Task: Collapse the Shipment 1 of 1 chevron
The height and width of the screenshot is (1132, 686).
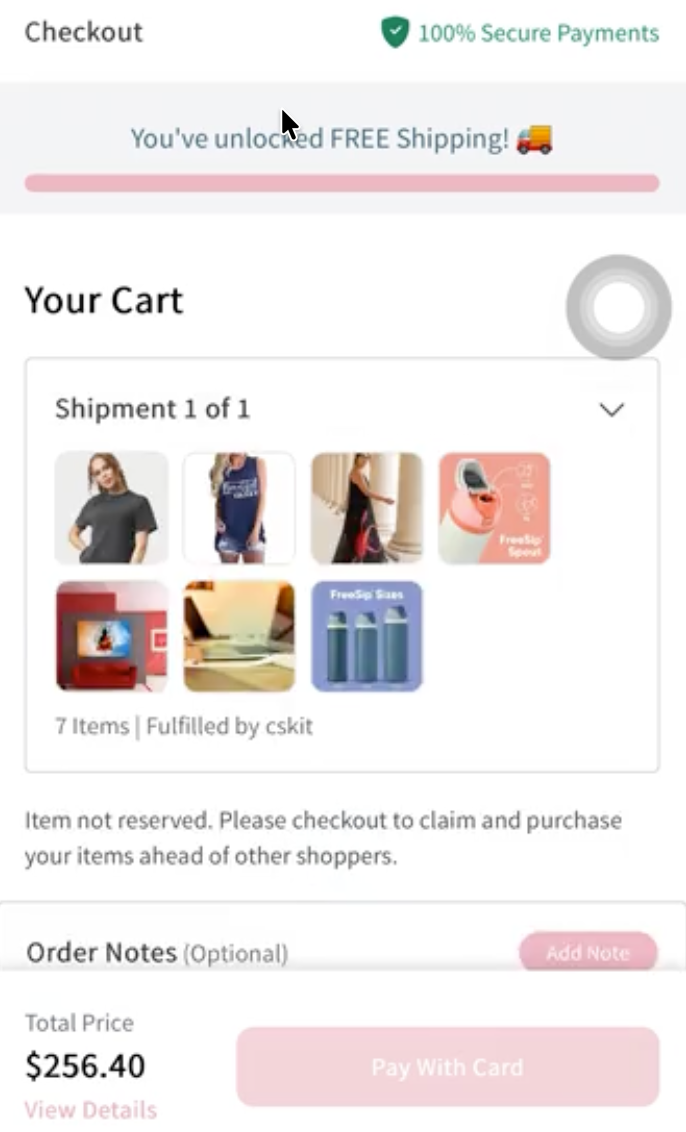Action: [x=611, y=409]
